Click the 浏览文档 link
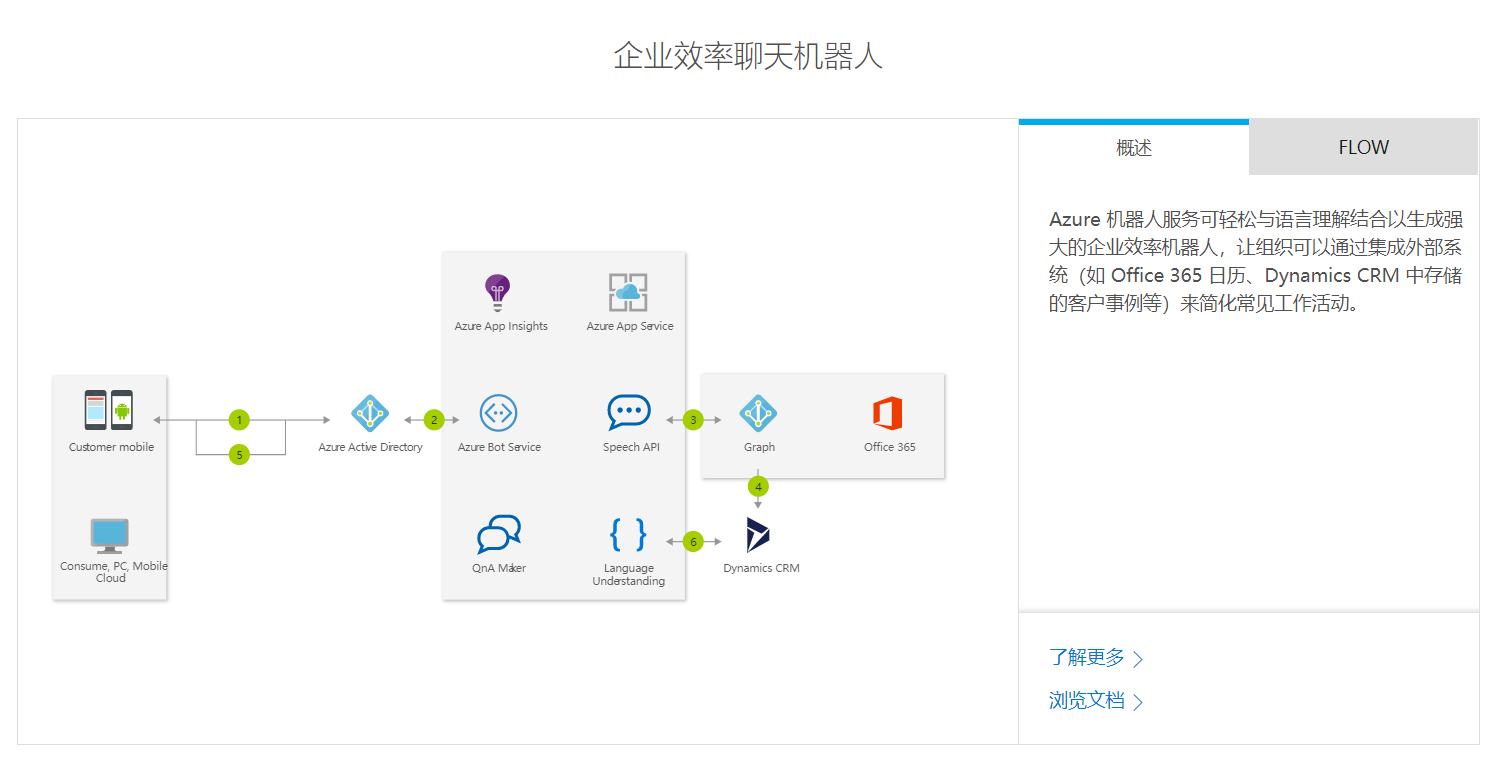Screen dimensions: 1503x764 click(x=1087, y=700)
